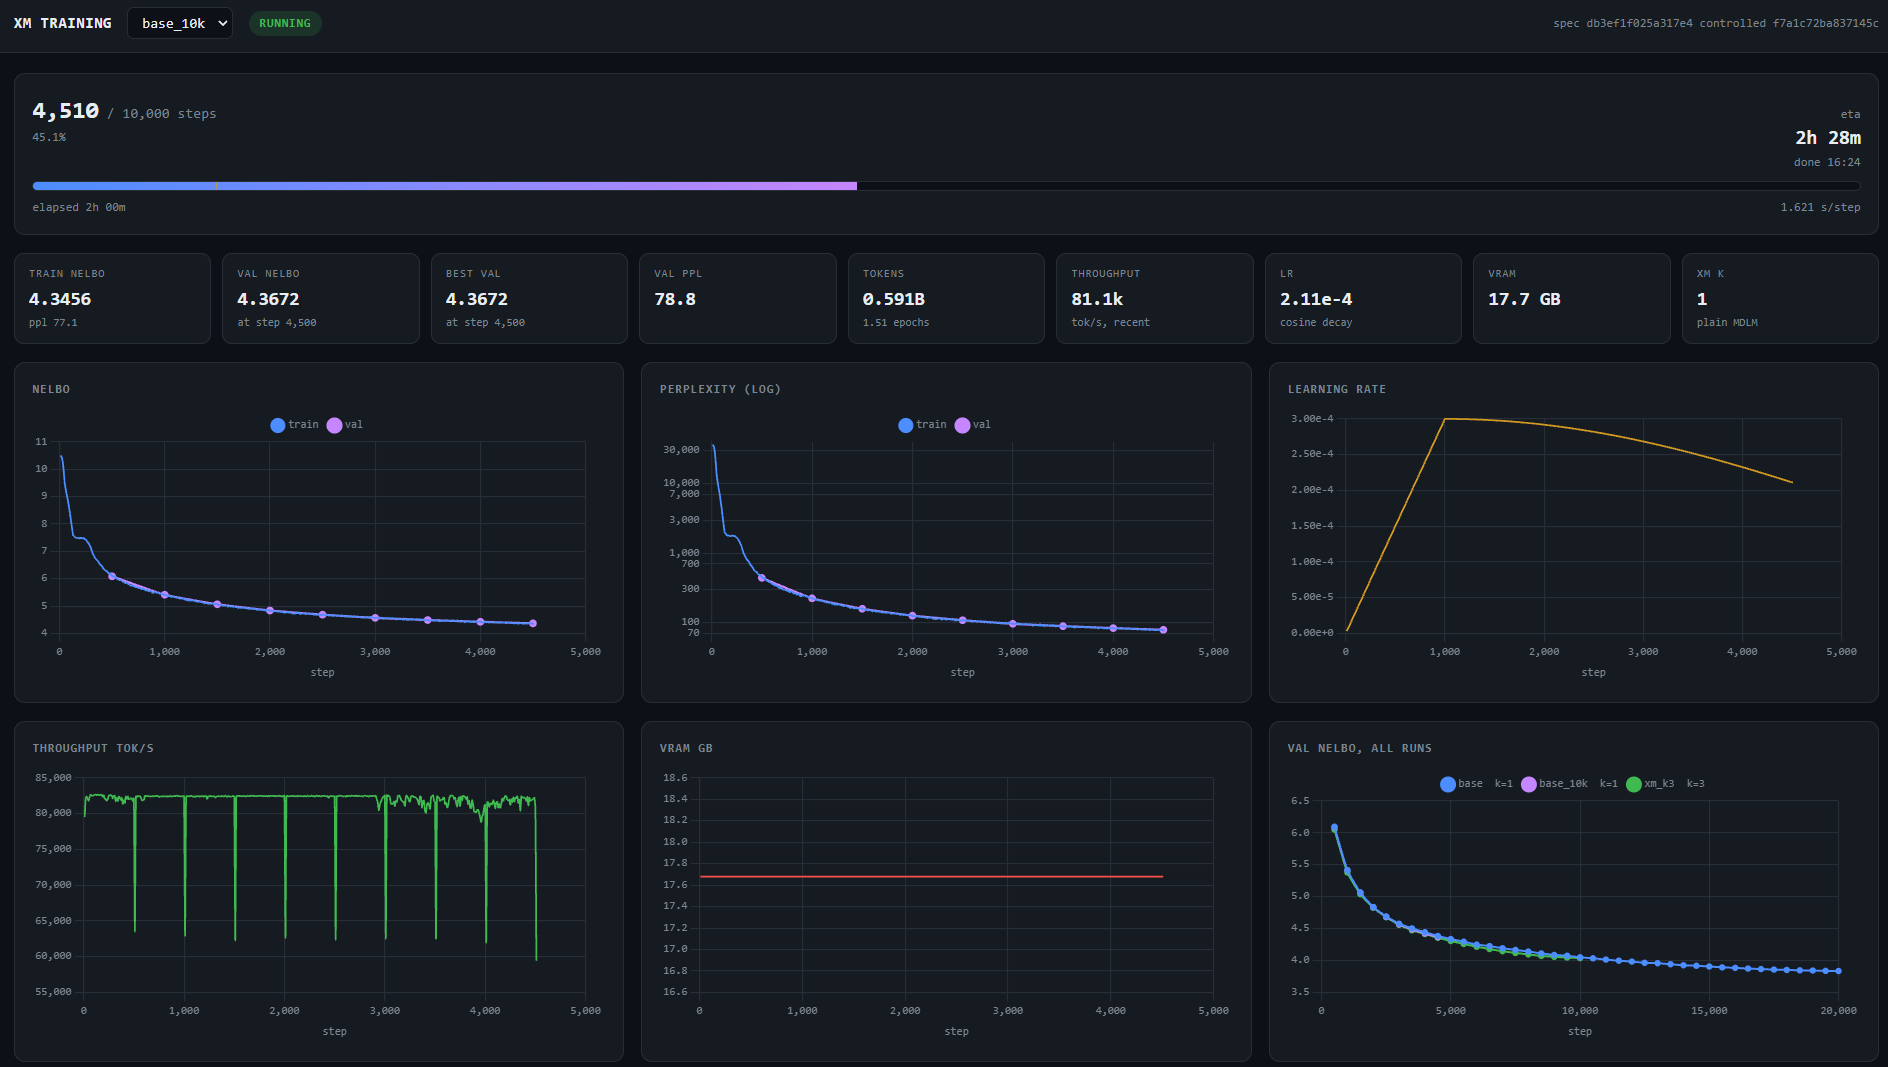Click the 45.1% progress label

49,137
